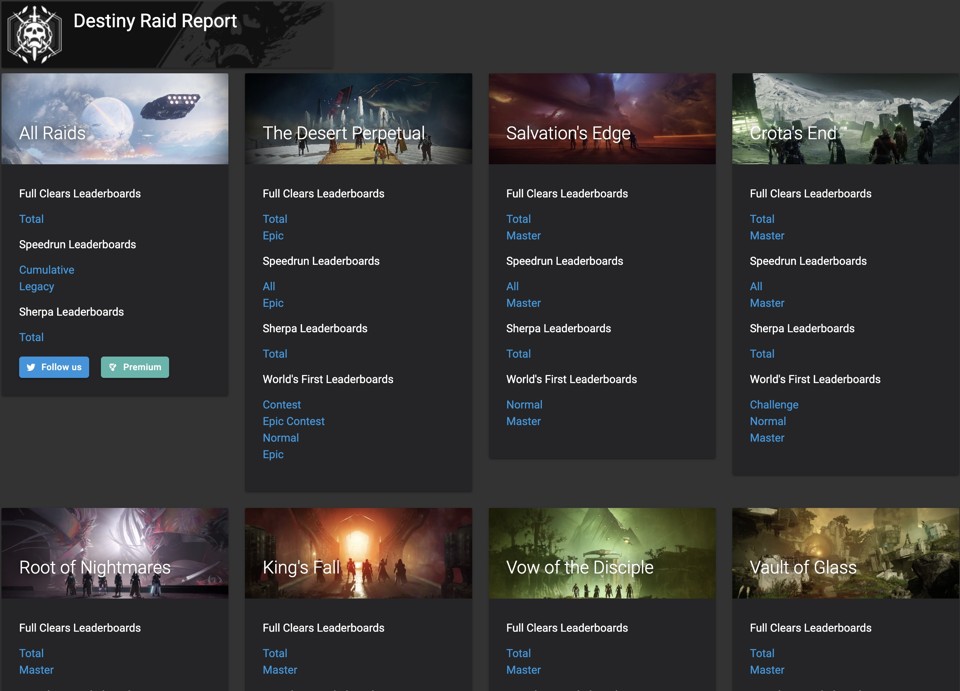Open the Salvation's Edge raid banner
960x691 pixels.
pos(602,118)
